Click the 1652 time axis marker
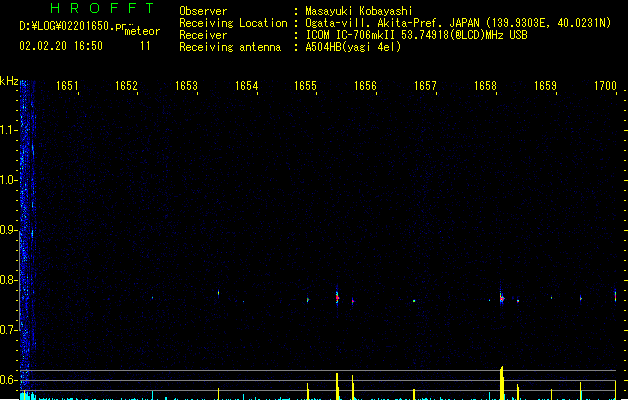The width and height of the screenshot is (629, 400). (126, 86)
